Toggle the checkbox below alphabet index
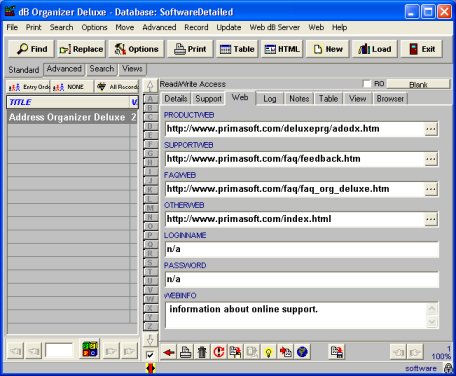Viewport: 456px width, 376px height. tap(150, 355)
